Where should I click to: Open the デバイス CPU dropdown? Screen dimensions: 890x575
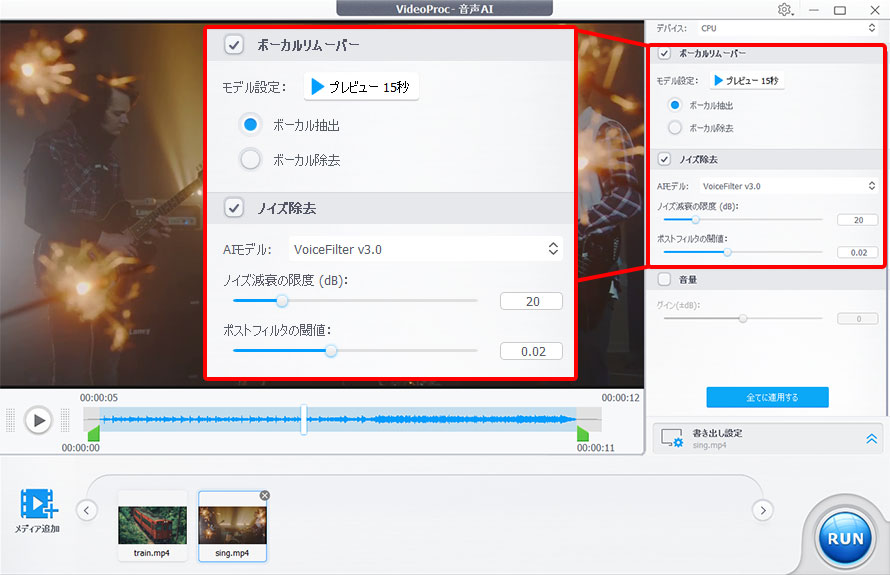coord(787,28)
